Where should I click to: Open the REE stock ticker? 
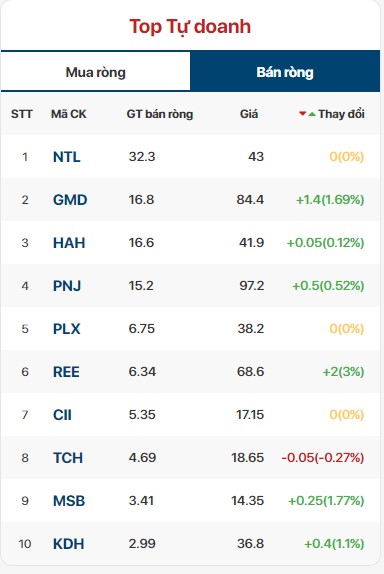pos(66,372)
